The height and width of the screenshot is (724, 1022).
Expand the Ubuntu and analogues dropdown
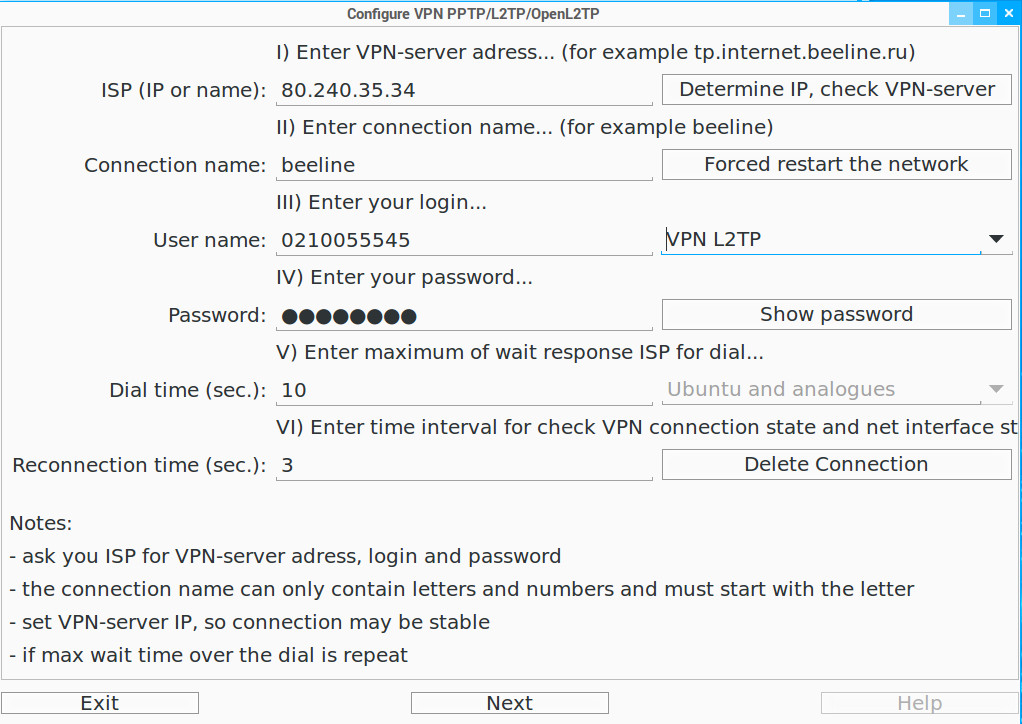click(835, 390)
